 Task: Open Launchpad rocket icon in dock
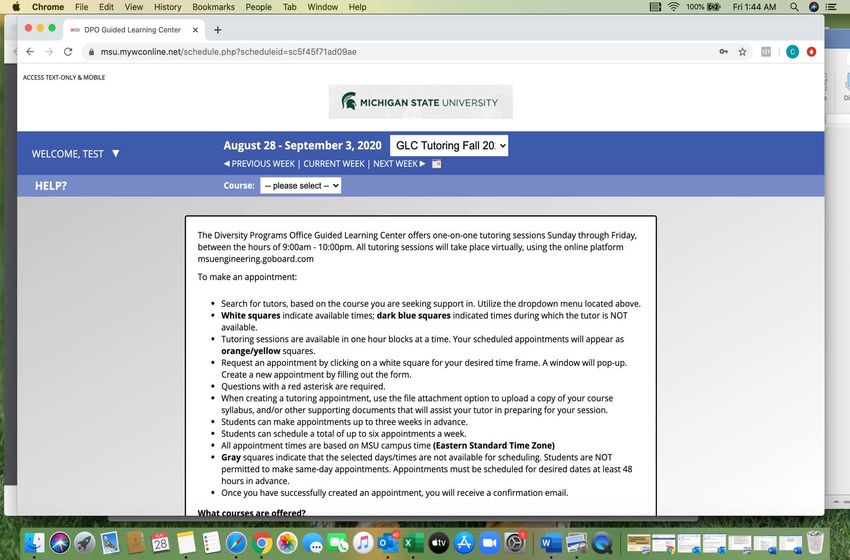[x=85, y=542]
